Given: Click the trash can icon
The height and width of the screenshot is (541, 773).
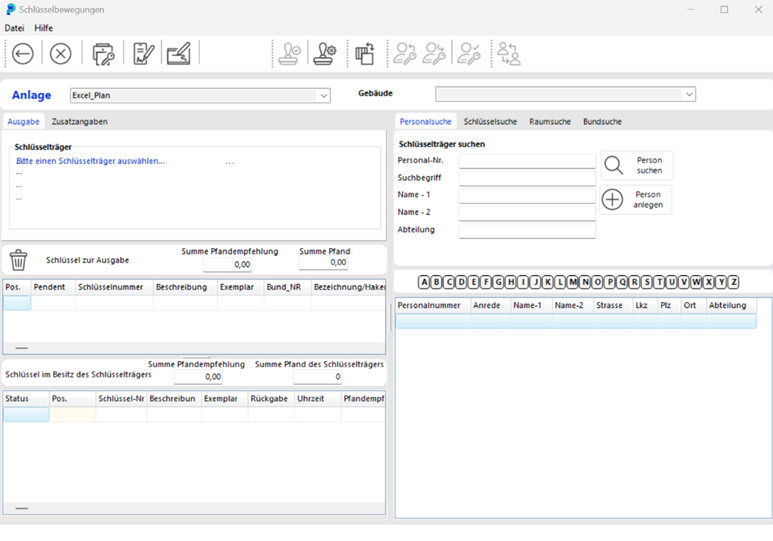Looking at the screenshot, I should point(18,260).
